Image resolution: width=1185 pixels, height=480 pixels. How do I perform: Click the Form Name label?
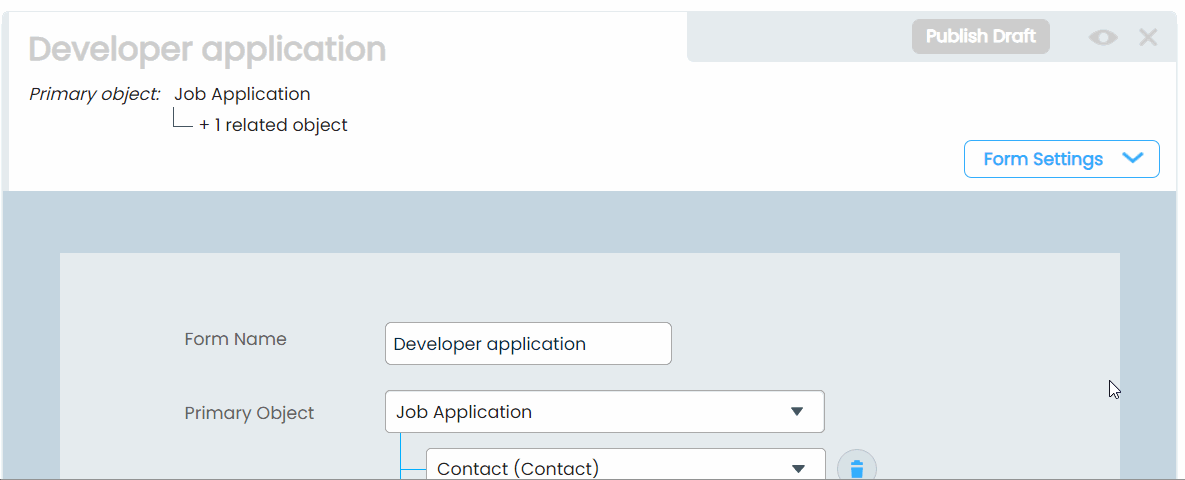[x=235, y=339]
